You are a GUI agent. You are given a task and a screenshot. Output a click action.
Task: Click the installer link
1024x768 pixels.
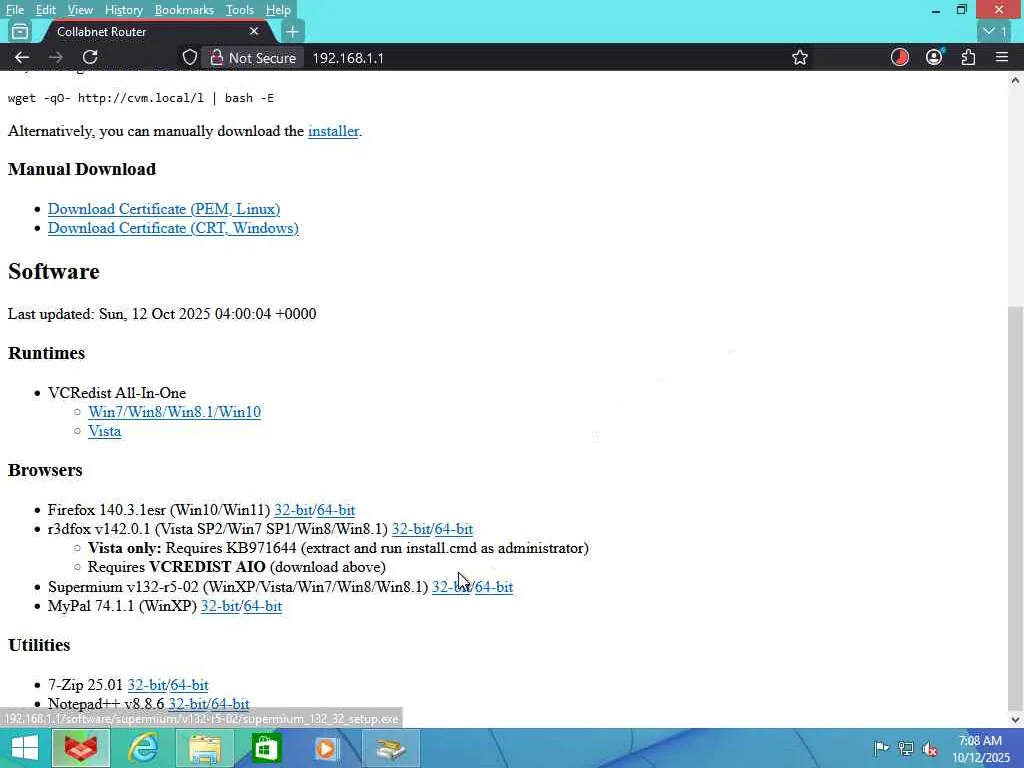333,131
